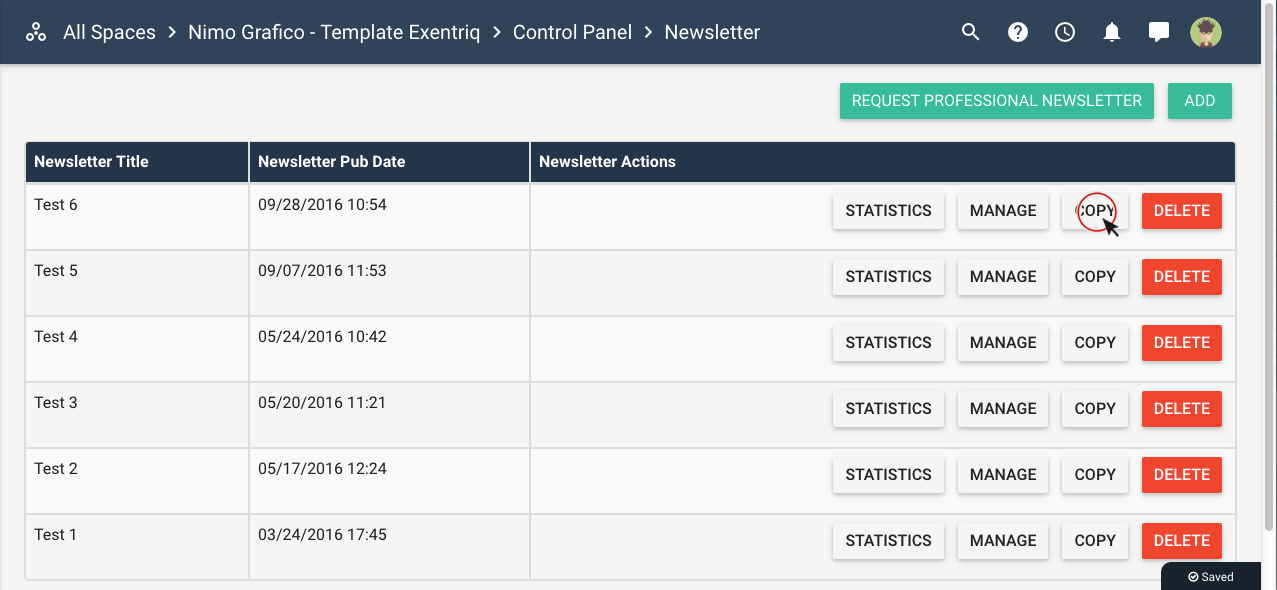1277x590 pixels.
Task: Copy the Test 4 newsletter
Action: click(x=1095, y=343)
